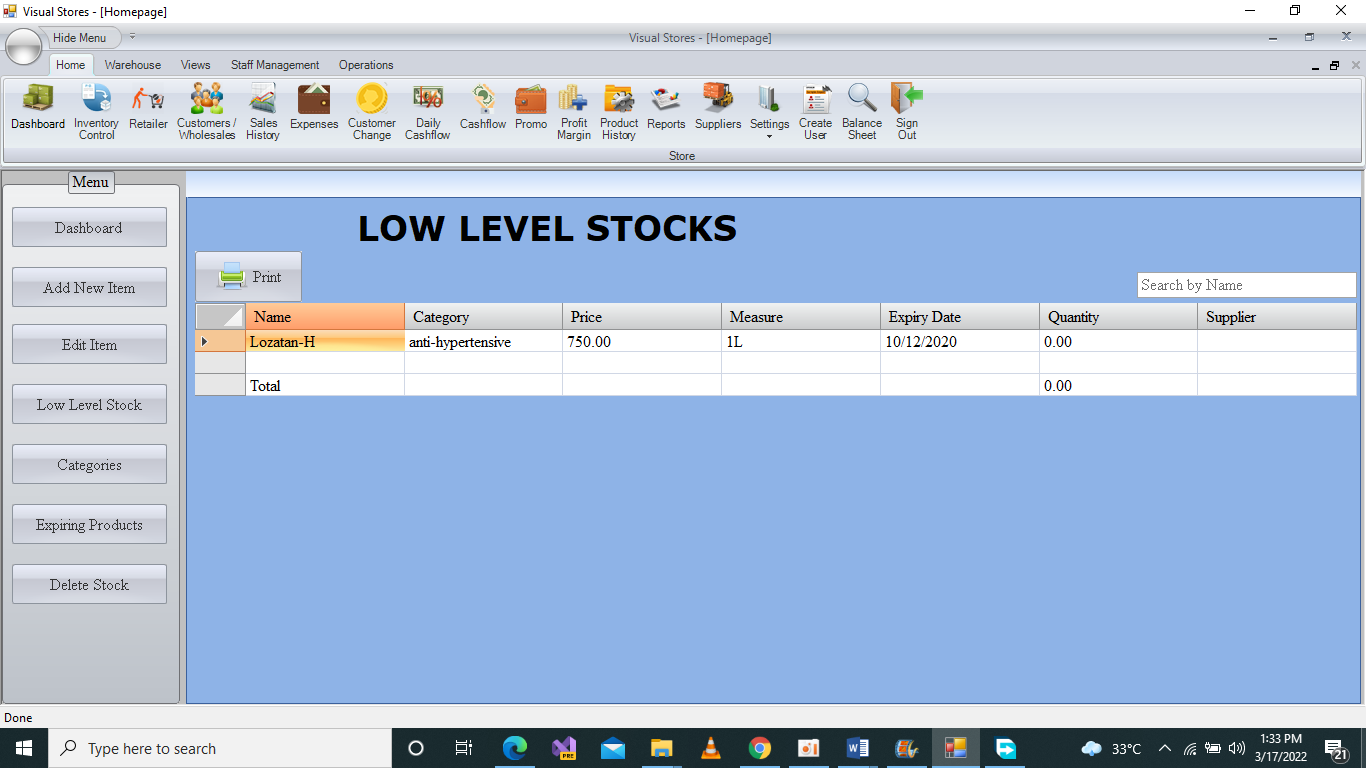Click the Customer Change coin icon
Screen dimensions: 1366x768
pyautogui.click(x=372, y=110)
